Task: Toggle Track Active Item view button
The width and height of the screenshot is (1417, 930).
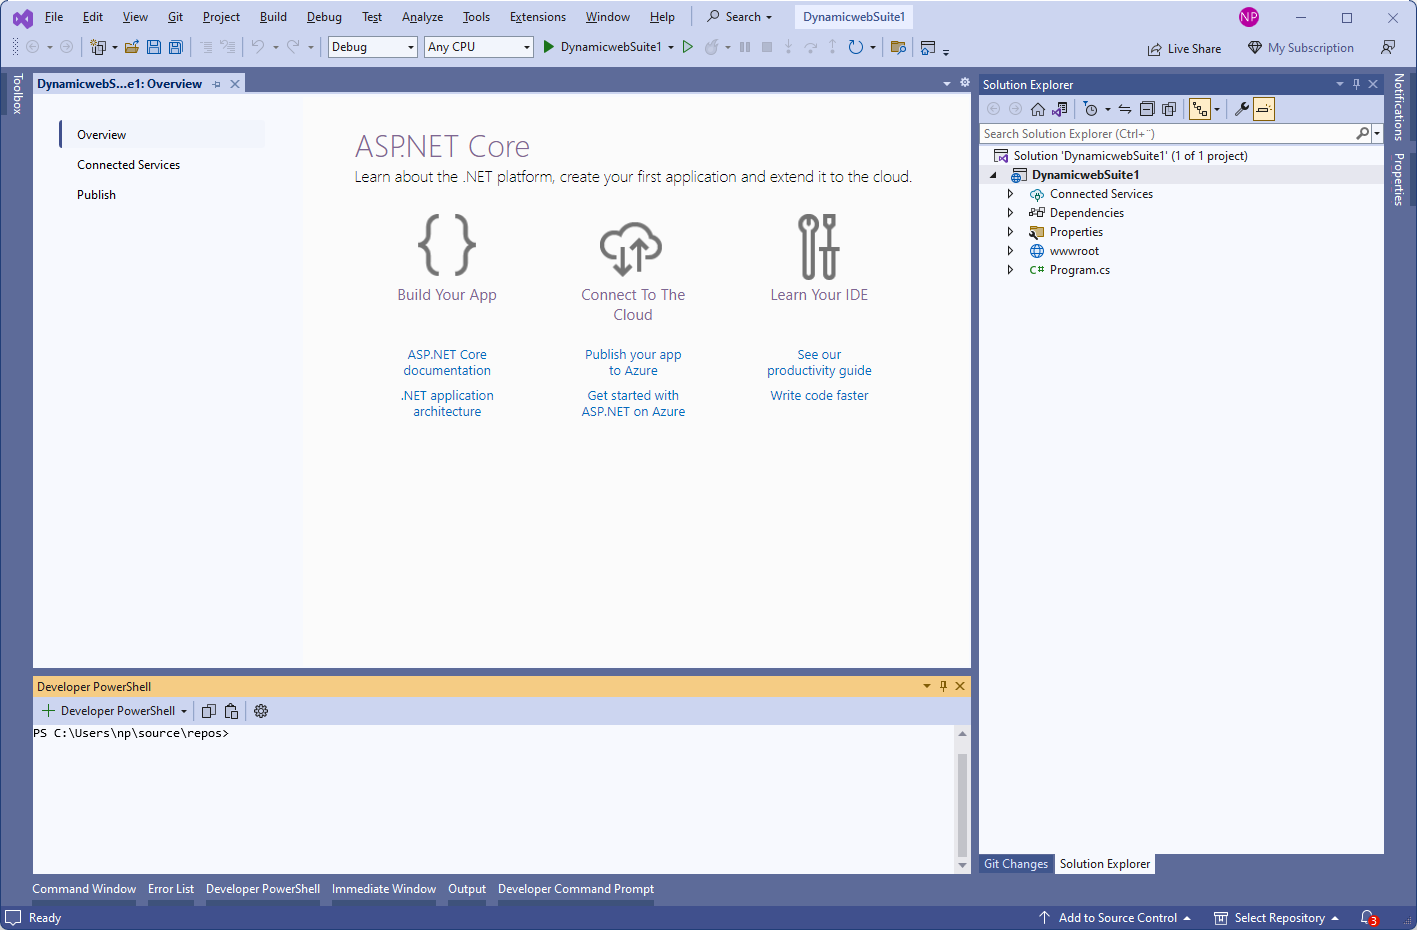Action: pyautogui.click(x=1200, y=109)
